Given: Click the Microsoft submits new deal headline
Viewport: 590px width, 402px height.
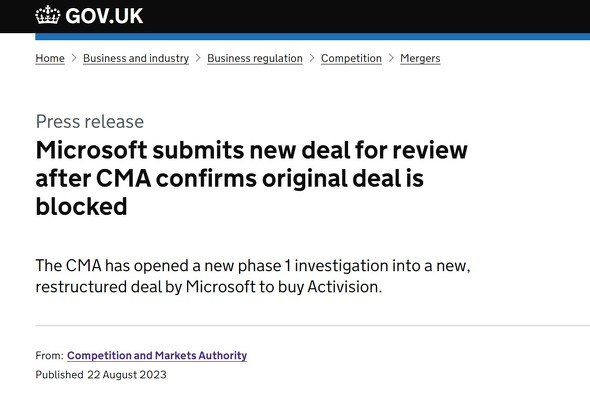Looking at the screenshot, I should tap(252, 178).
